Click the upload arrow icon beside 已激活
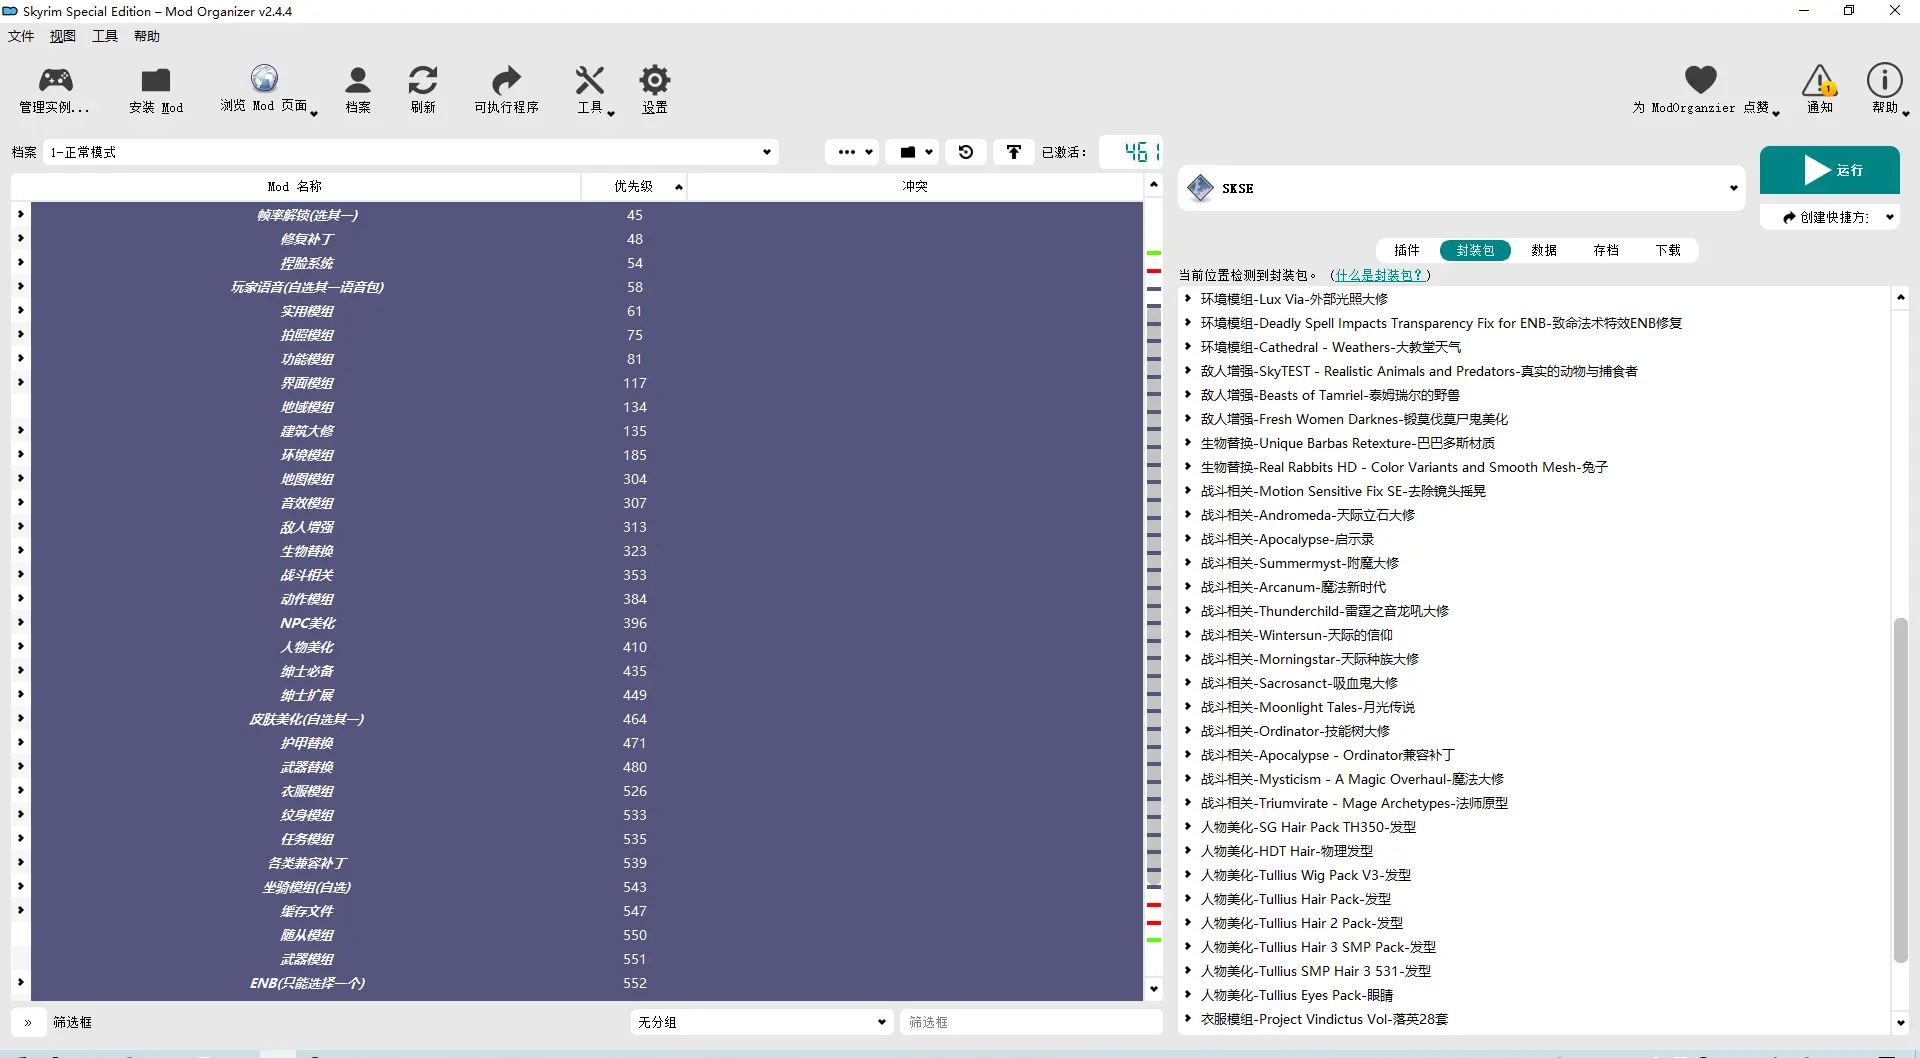This screenshot has width=1920, height=1058. tap(1014, 152)
